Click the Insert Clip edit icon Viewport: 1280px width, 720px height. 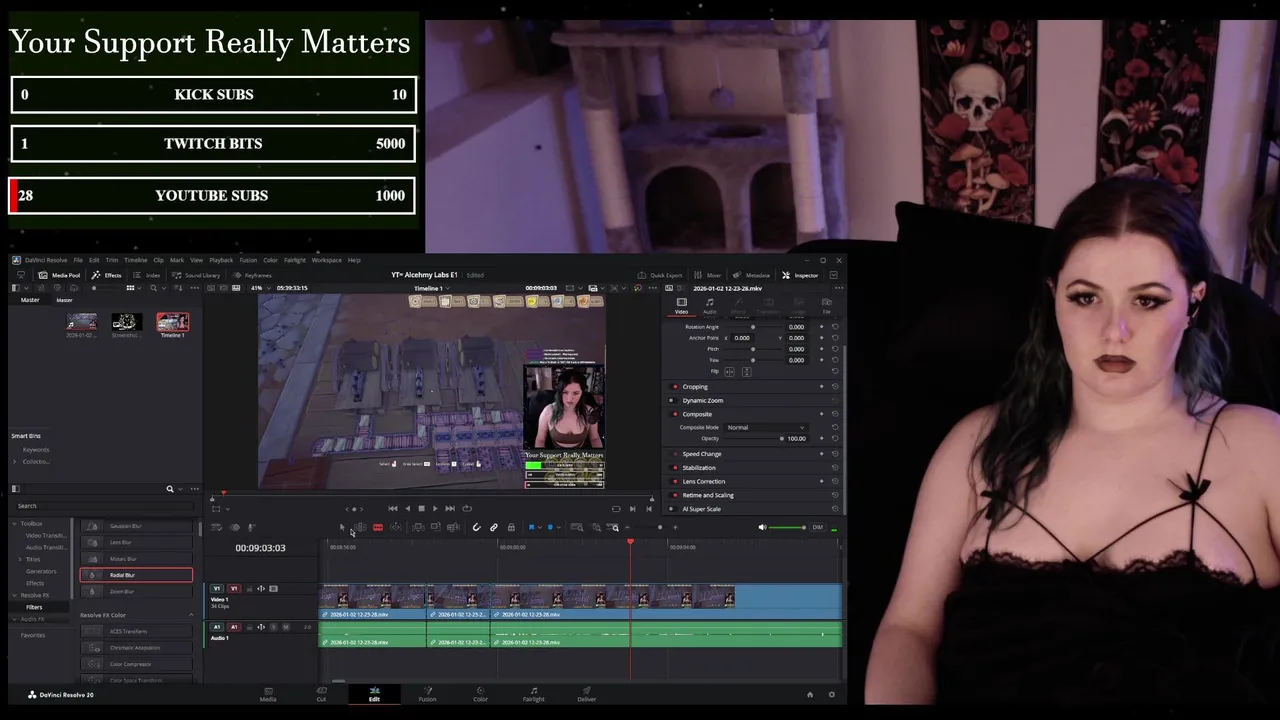(418, 527)
